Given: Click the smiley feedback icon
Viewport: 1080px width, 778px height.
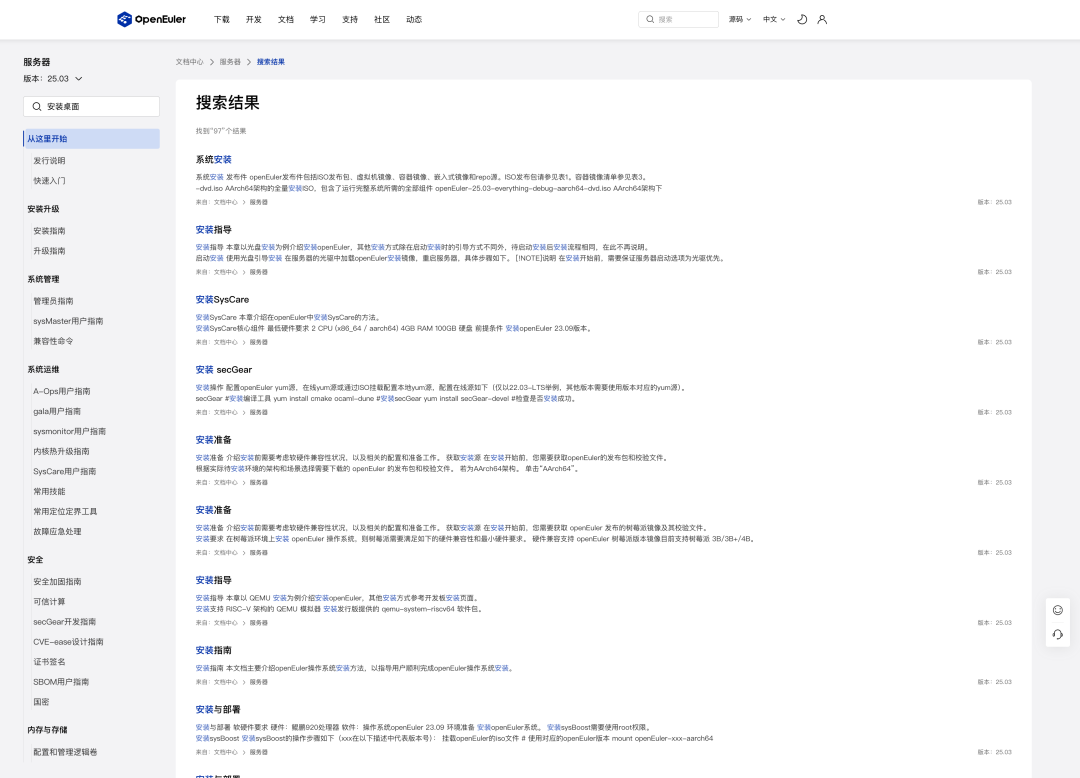Looking at the screenshot, I should [1058, 610].
